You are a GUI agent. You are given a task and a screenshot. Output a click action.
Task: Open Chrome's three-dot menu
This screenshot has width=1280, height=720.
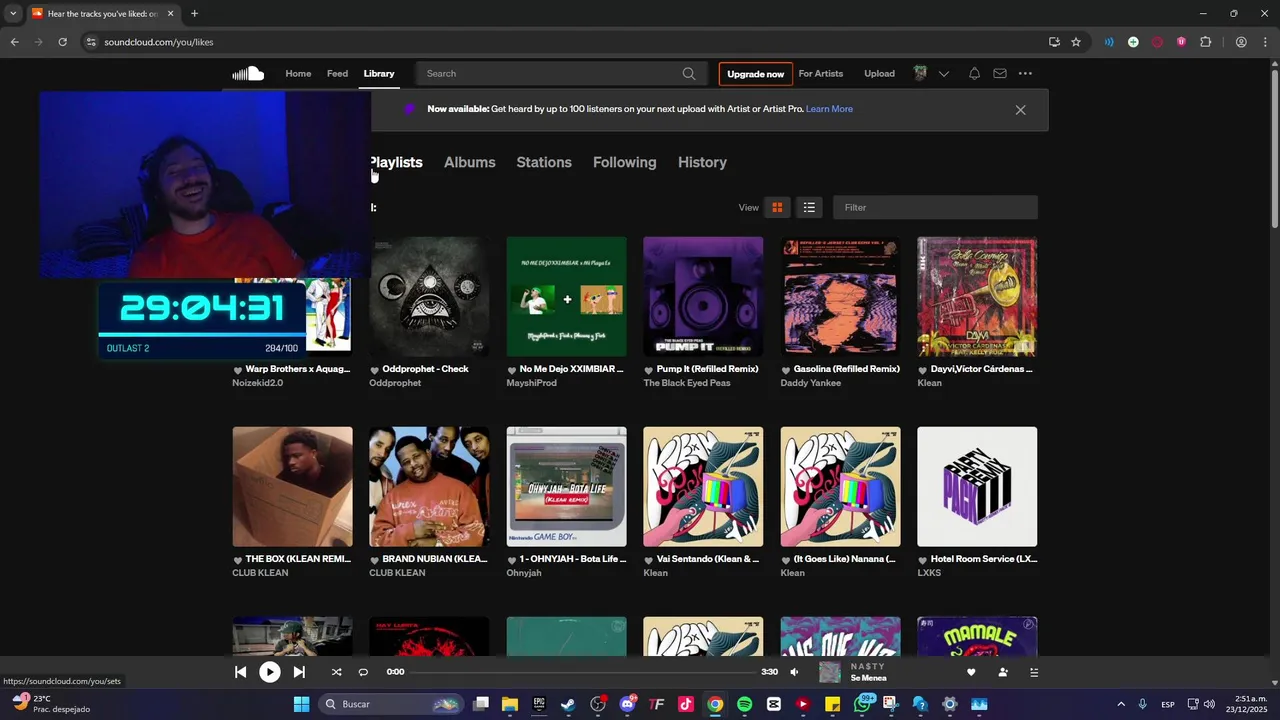tap(1265, 42)
